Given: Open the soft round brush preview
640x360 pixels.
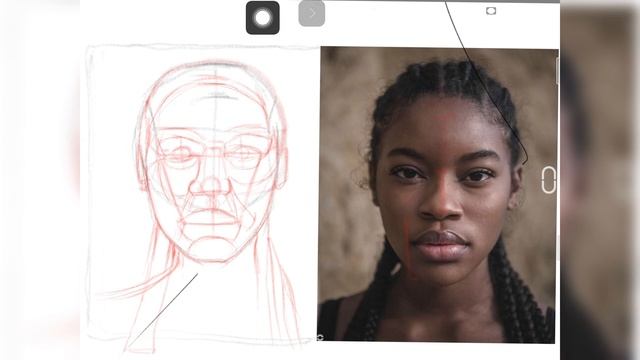Looking at the screenshot, I should point(262,18).
